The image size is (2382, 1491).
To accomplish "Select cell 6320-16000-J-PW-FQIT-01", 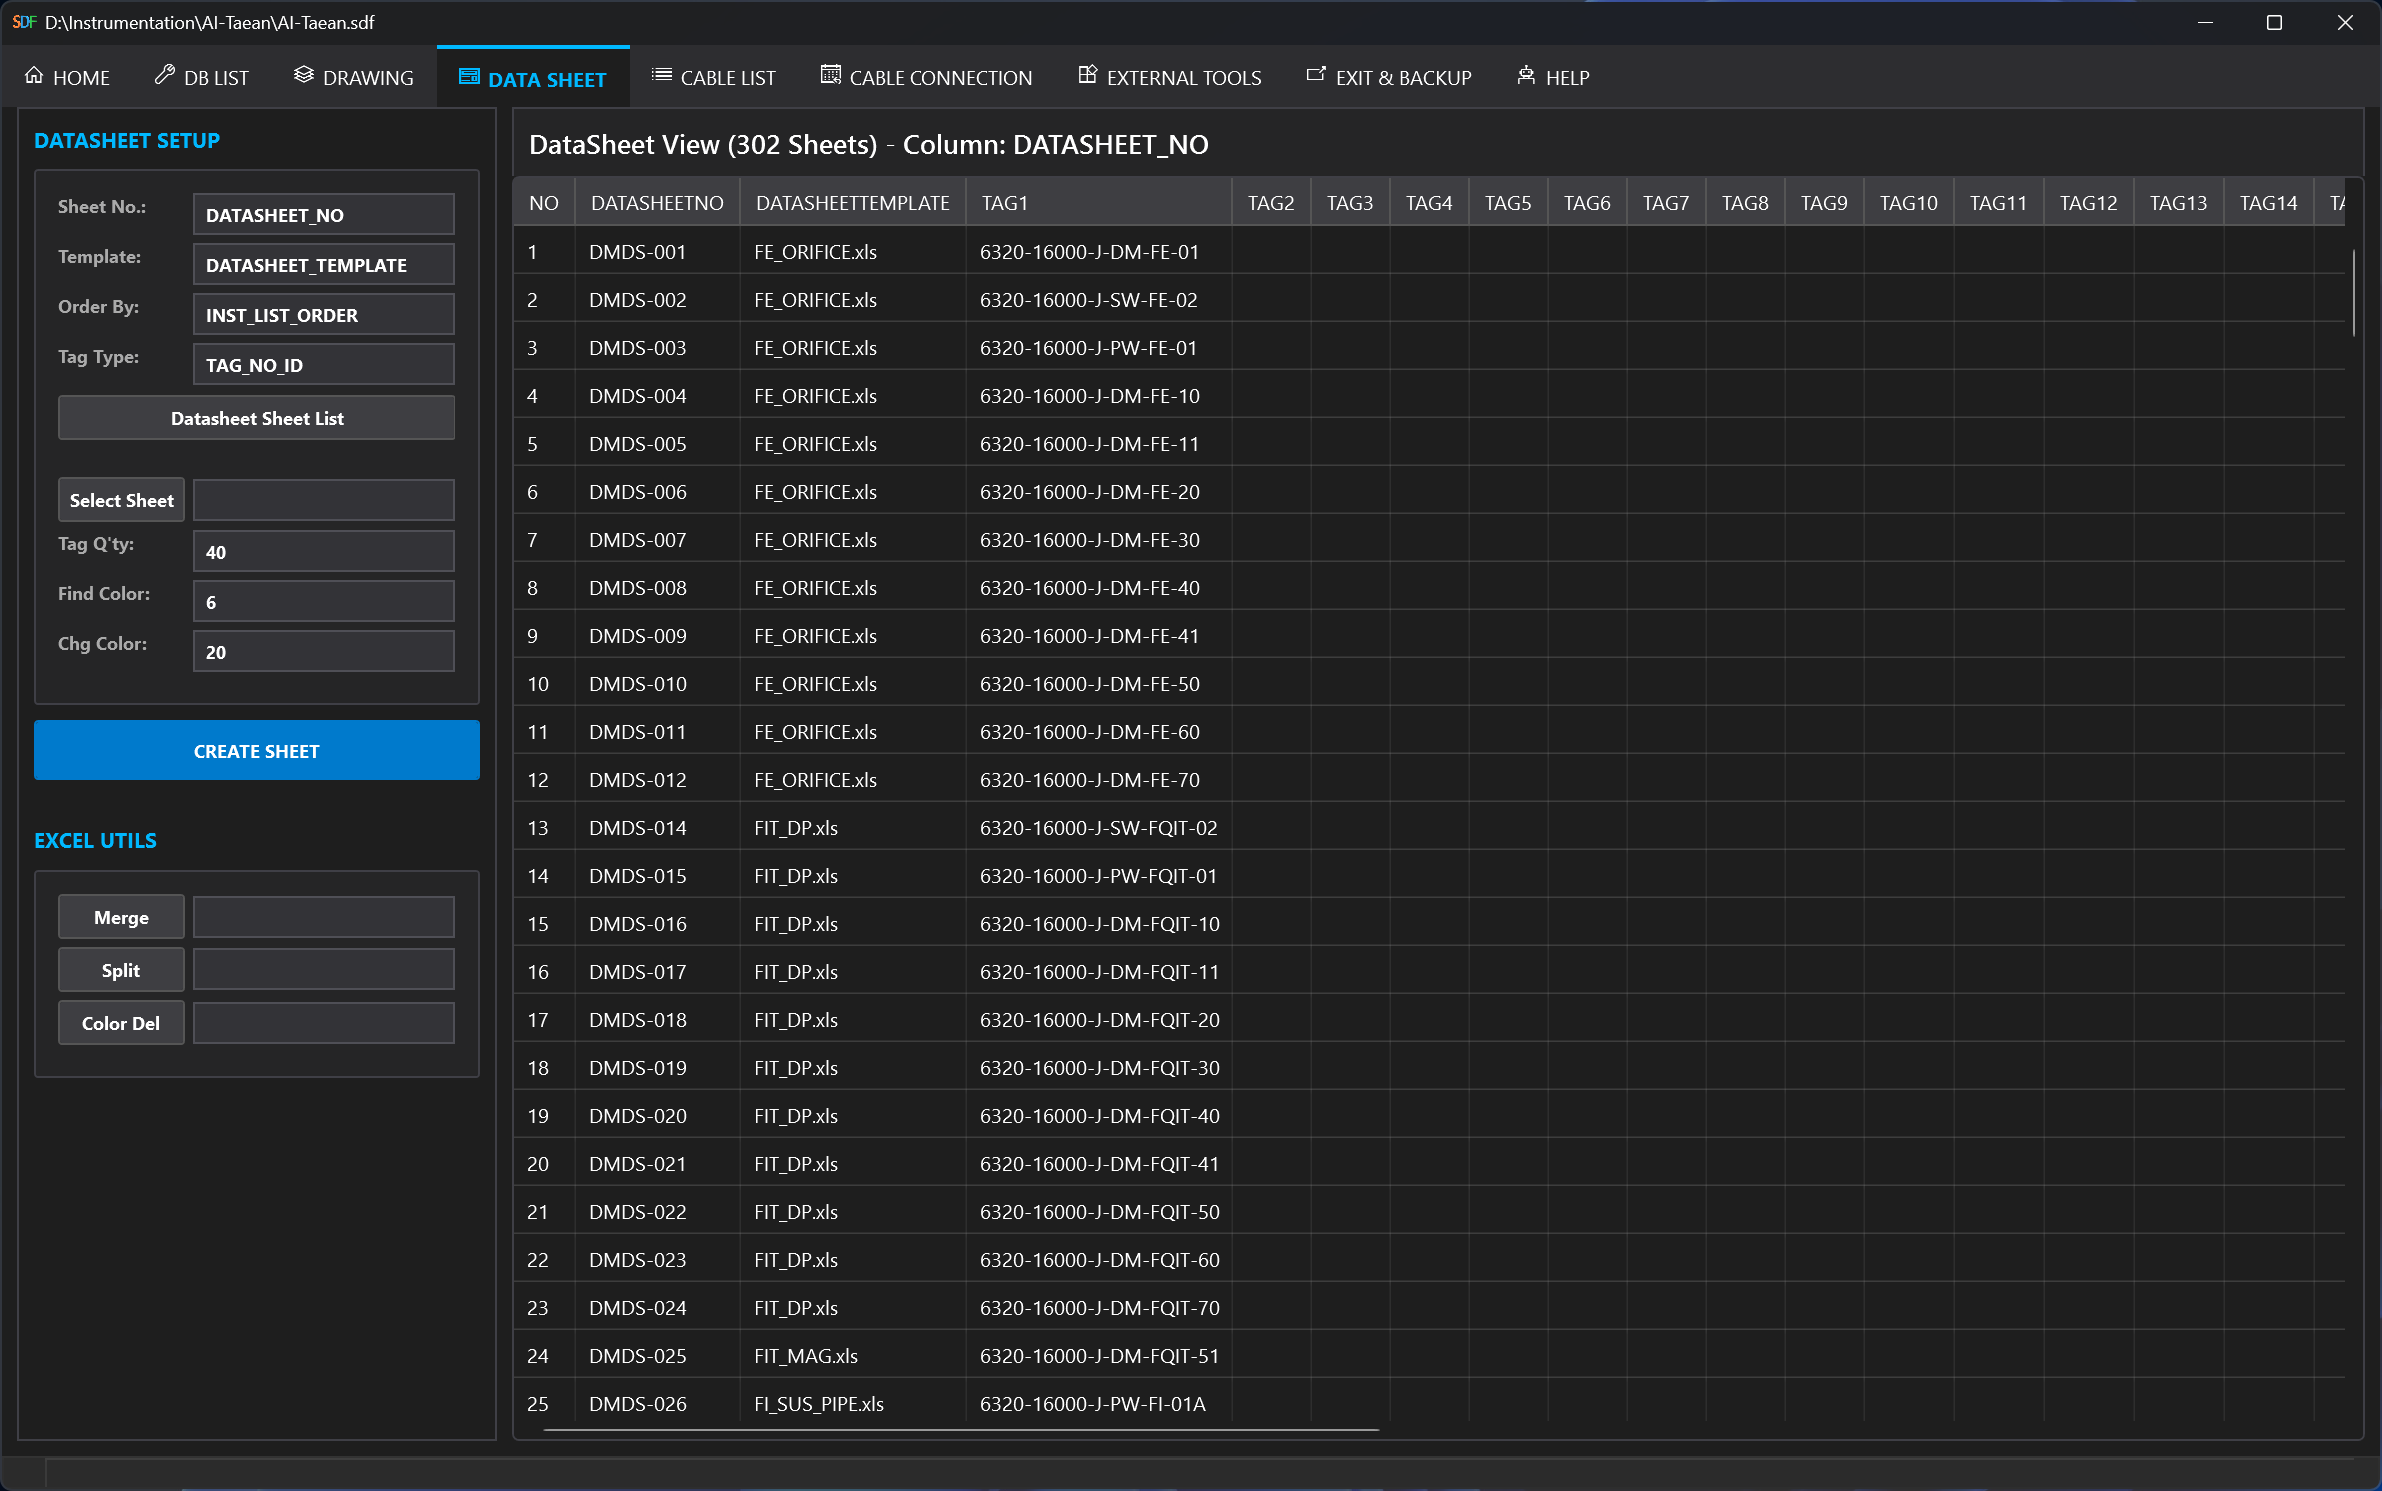I will coord(1098,876).
